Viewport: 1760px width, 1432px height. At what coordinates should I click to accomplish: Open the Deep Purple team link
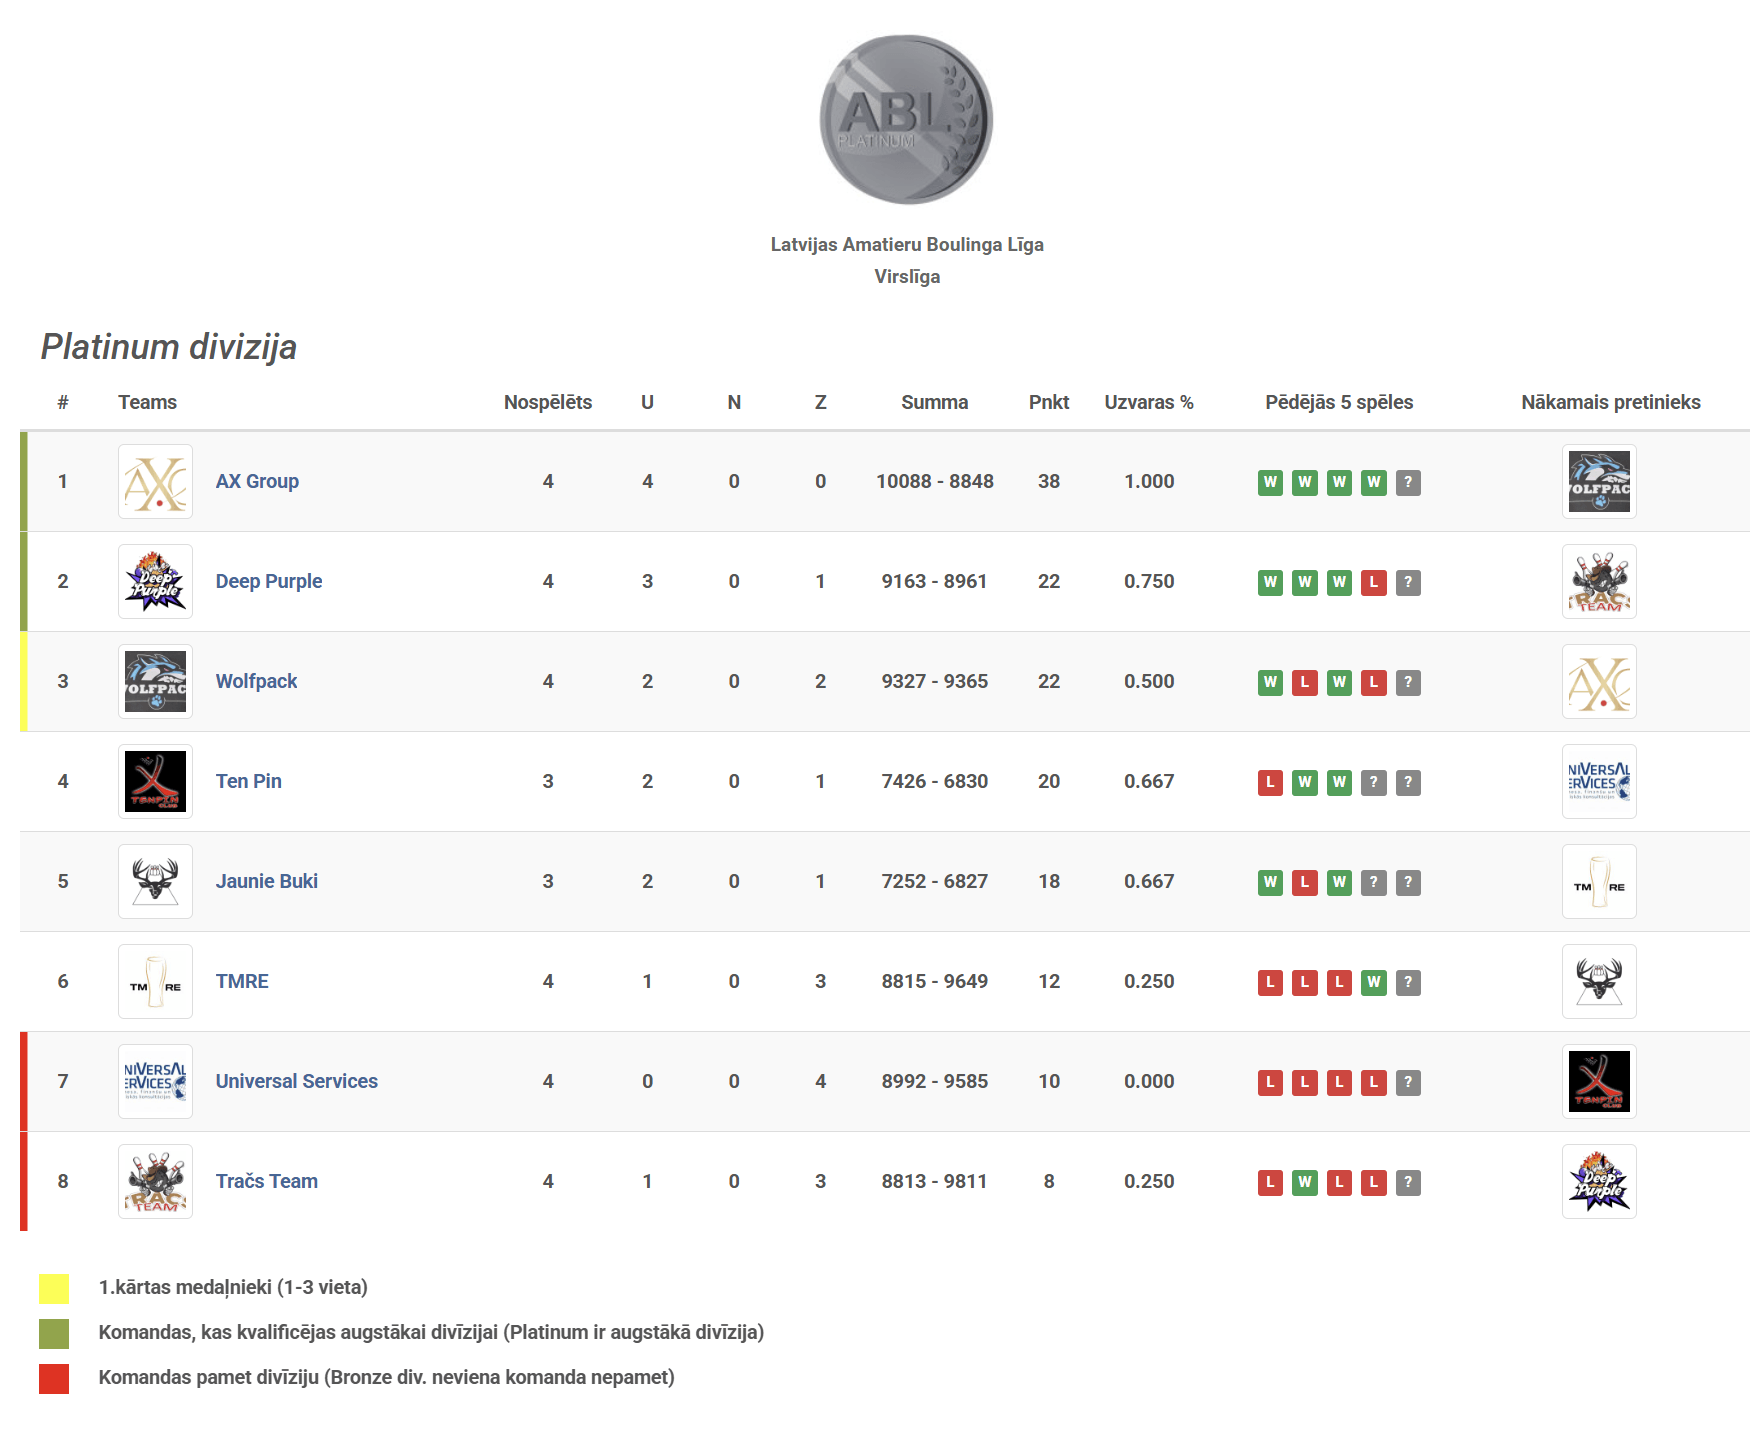tap(269, 581)
